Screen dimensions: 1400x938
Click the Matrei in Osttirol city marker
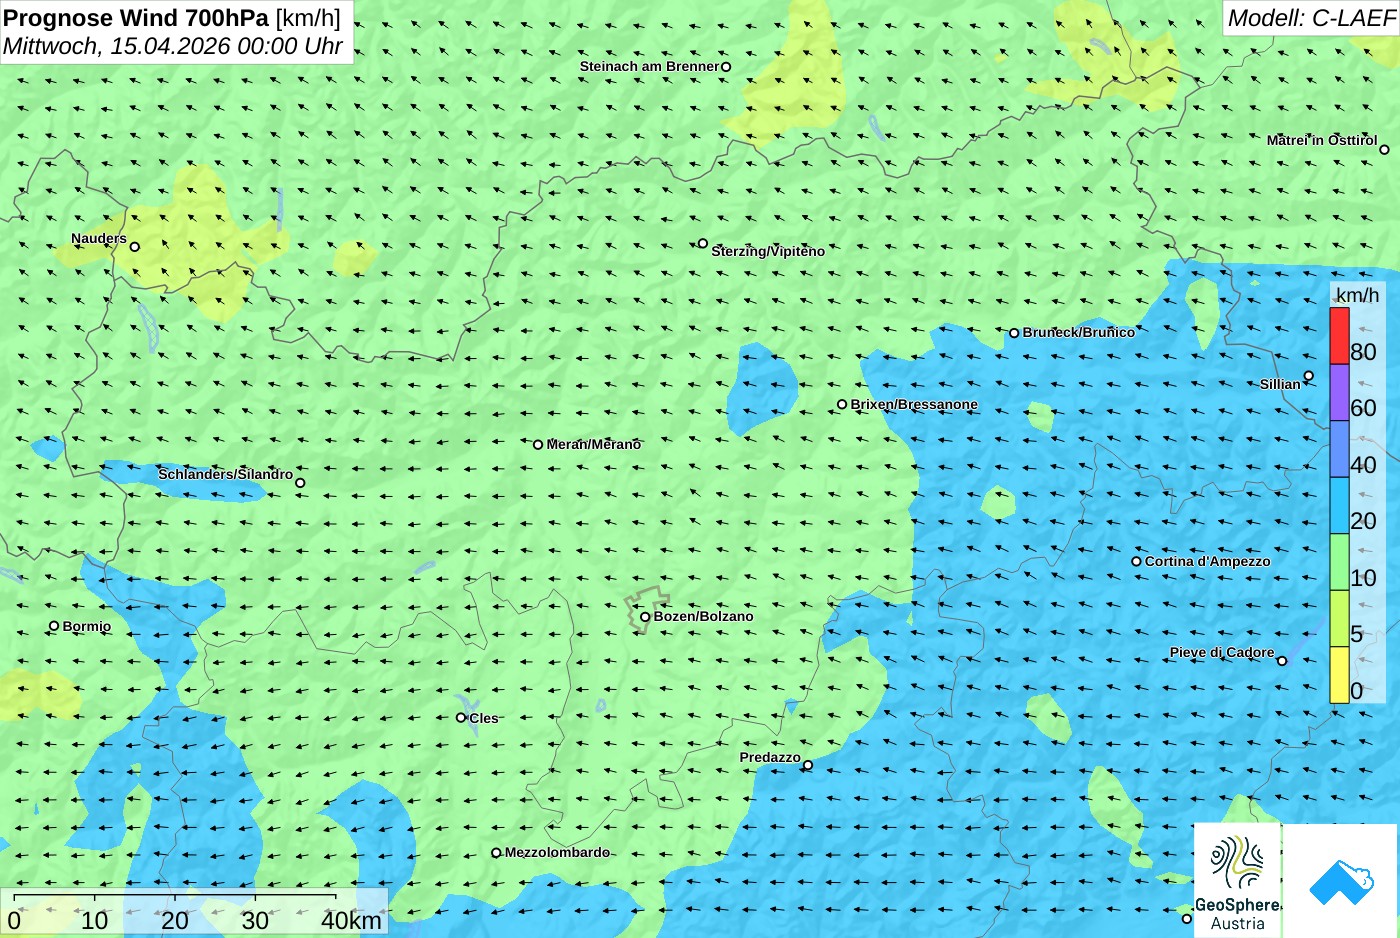coord(1384,150)
